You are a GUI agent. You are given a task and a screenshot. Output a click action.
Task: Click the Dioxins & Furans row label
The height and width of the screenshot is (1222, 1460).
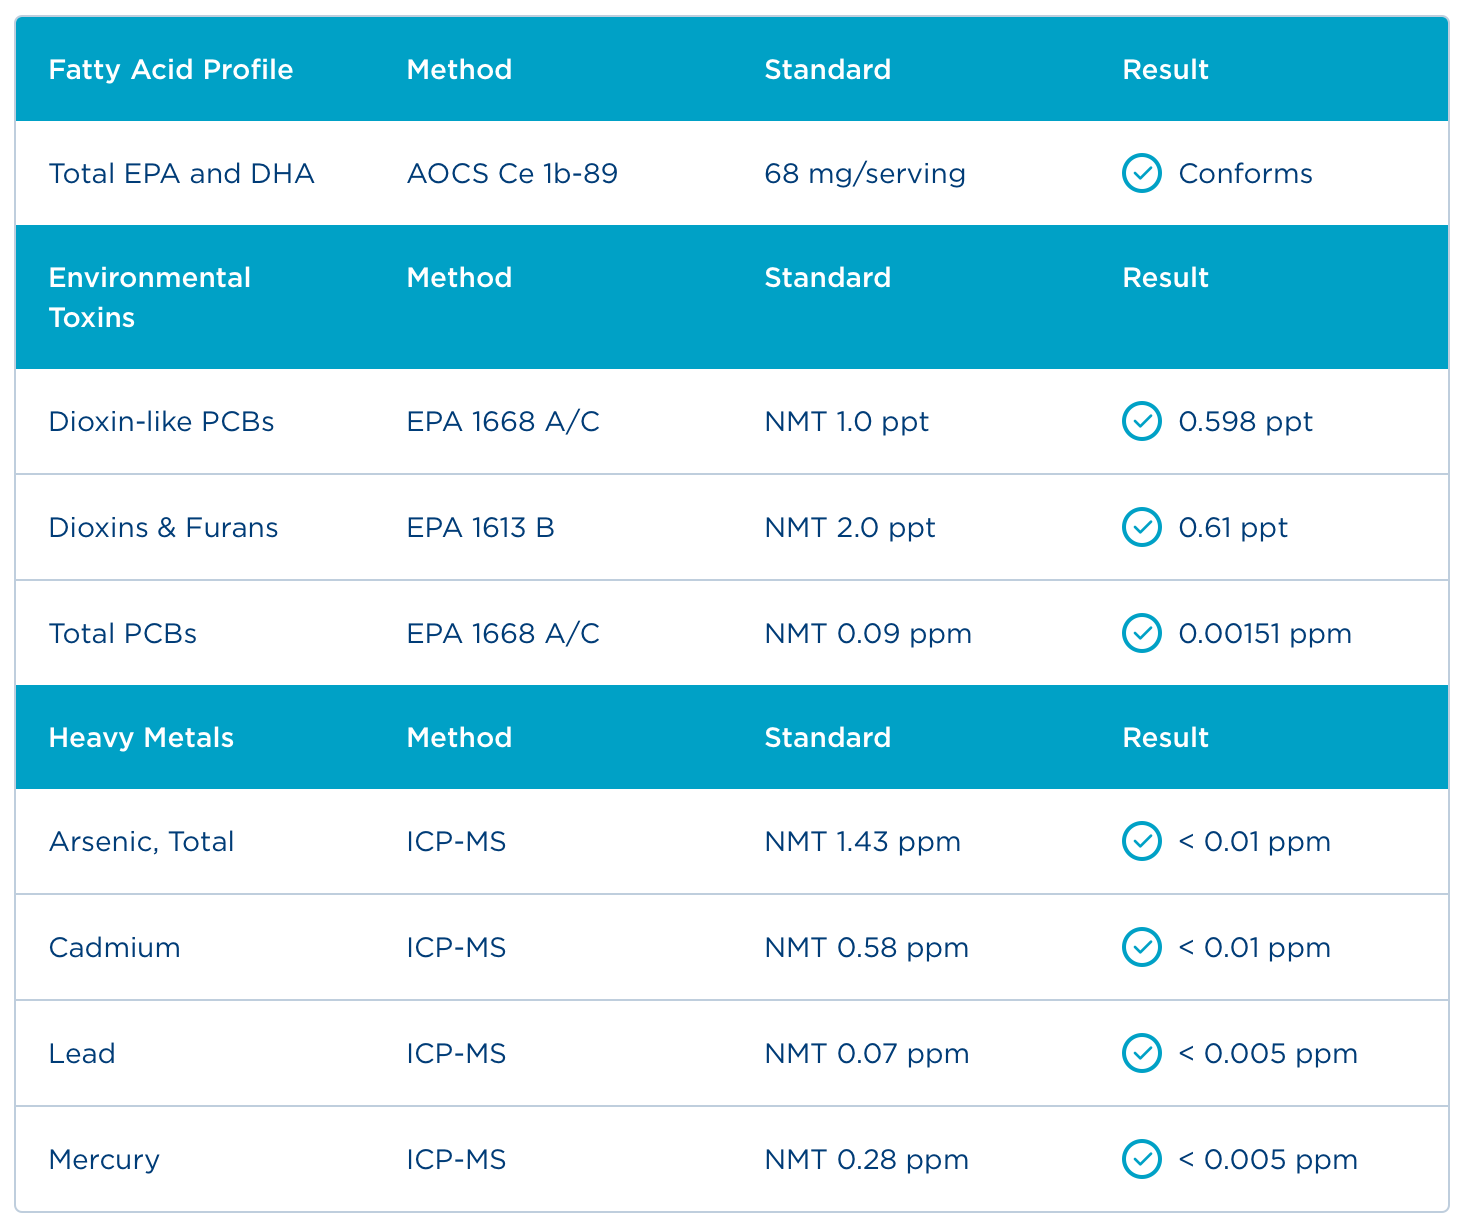point(163,527)
